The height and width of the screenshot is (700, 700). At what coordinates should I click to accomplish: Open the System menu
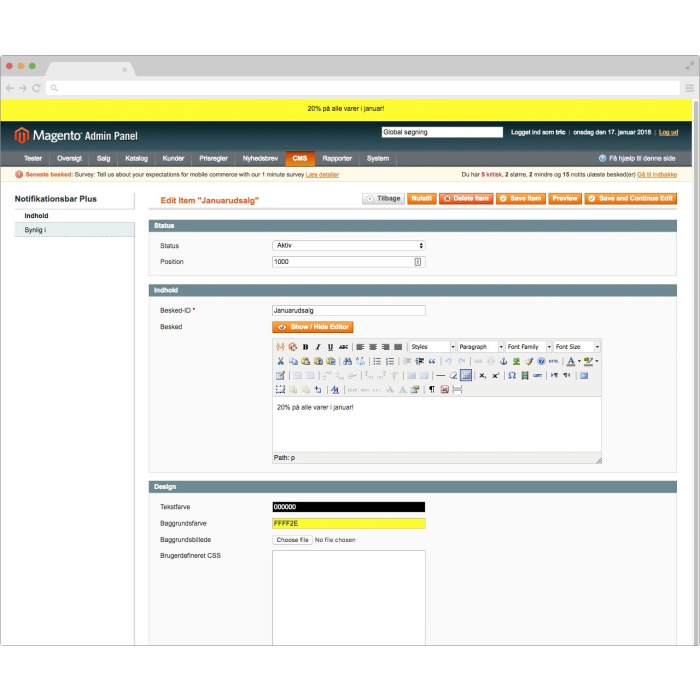click(378, 158)
